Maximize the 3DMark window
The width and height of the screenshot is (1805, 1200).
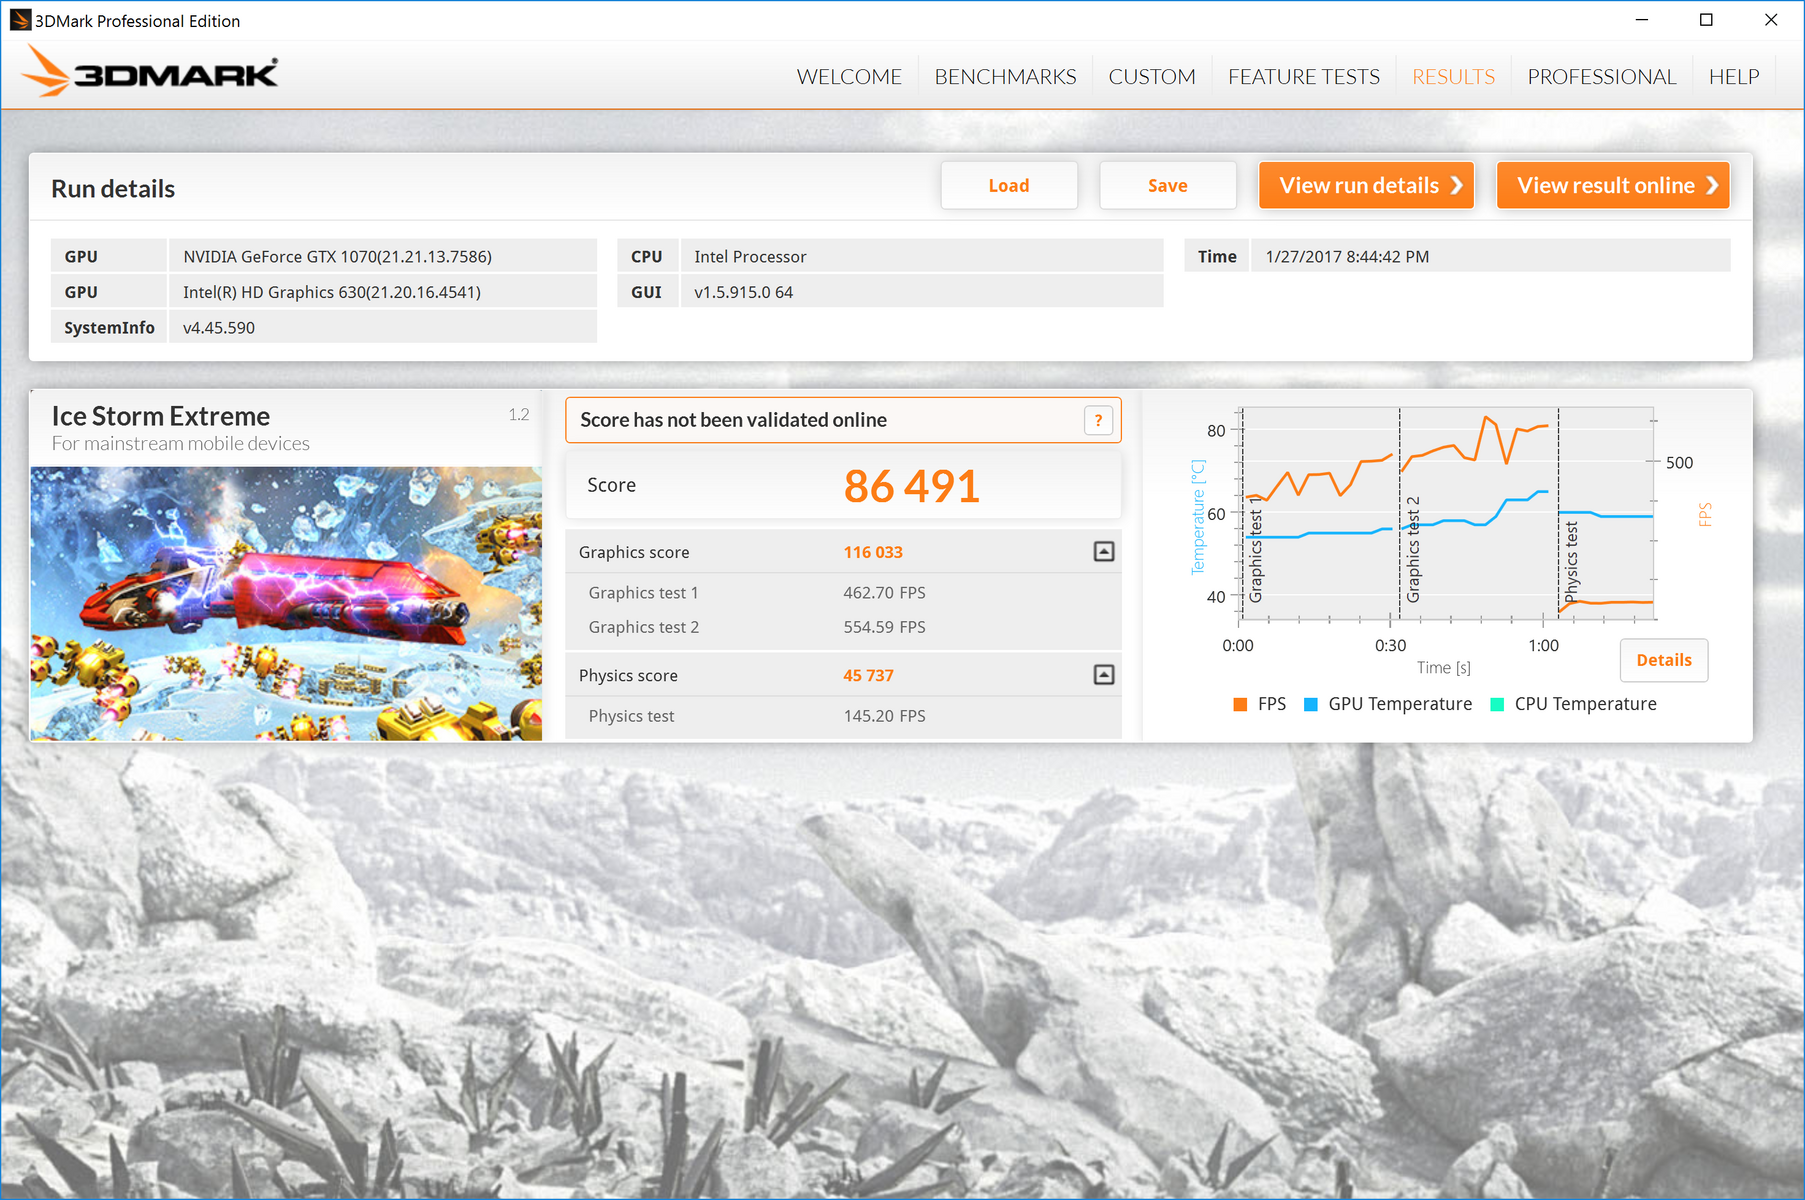tap(1706, 20)
